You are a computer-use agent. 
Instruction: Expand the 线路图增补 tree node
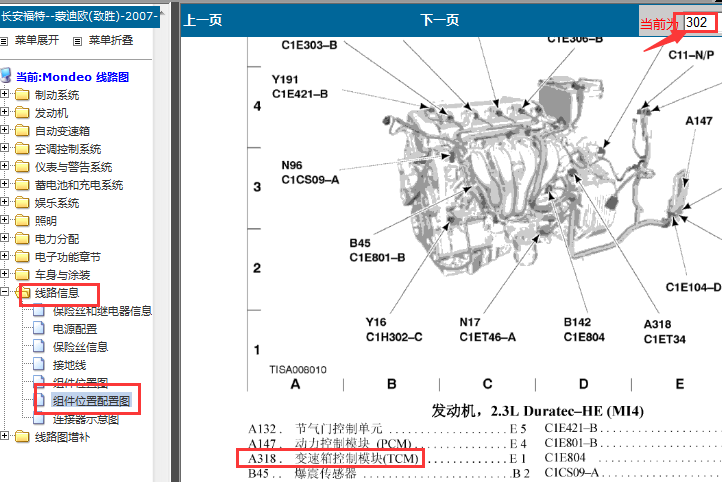point(5,436)
